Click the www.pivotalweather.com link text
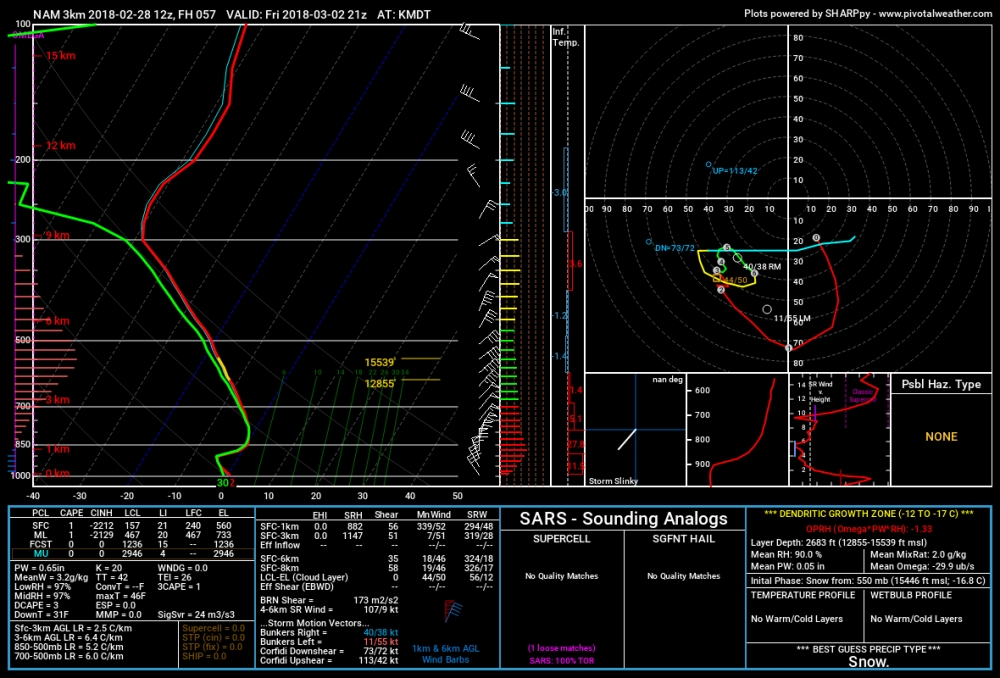This screenshot has width=1000, height=678. [935, 13]
